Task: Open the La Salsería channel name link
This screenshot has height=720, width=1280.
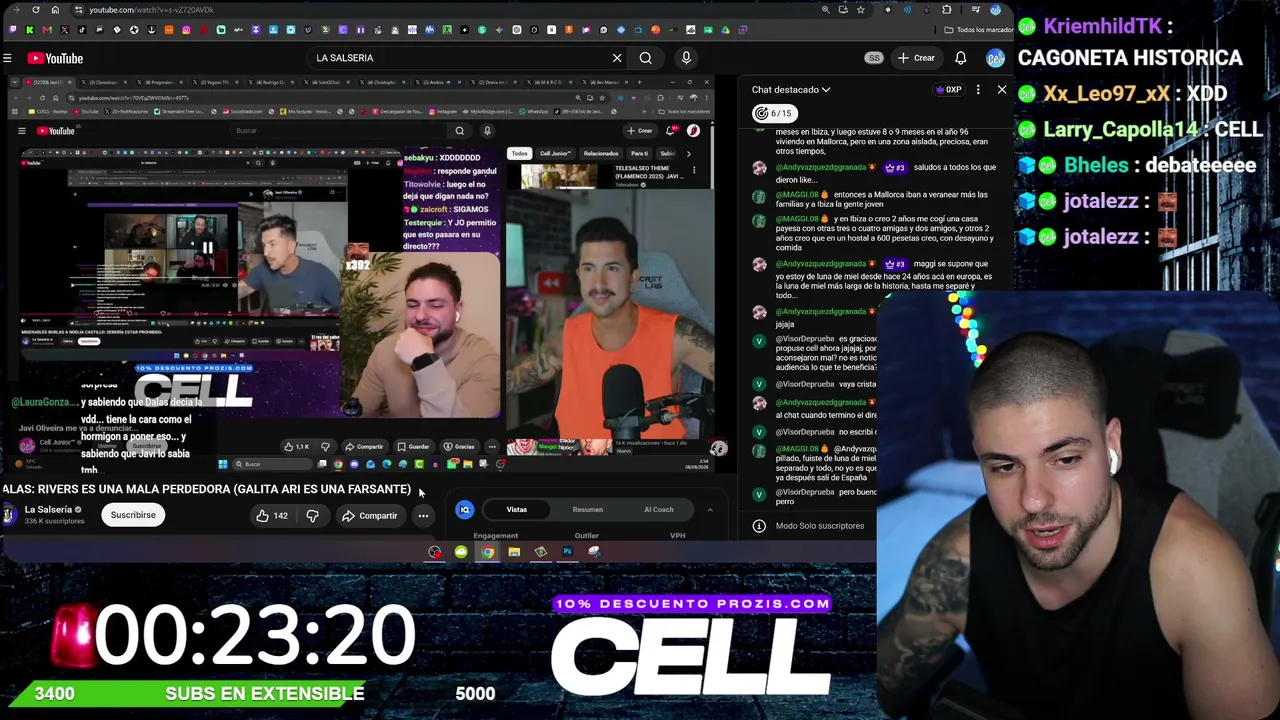Action: click(x=48, y=510)
